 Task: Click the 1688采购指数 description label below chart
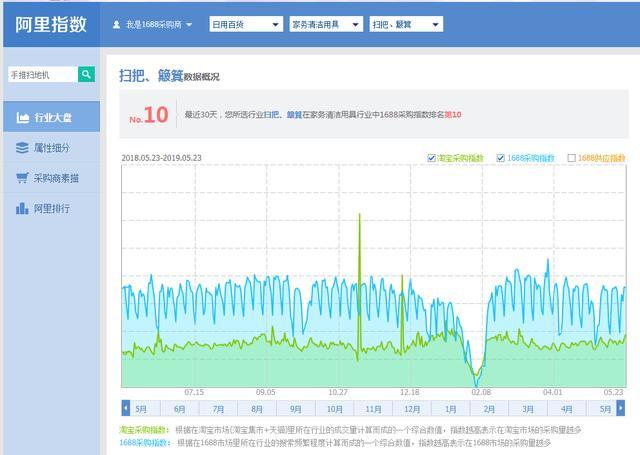point(145,443)
